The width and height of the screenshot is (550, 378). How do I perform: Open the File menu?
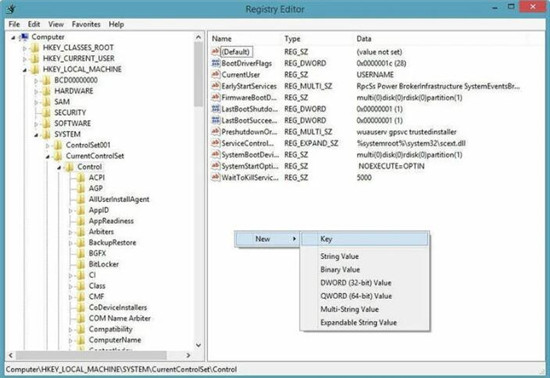click(x=14, y=24)
